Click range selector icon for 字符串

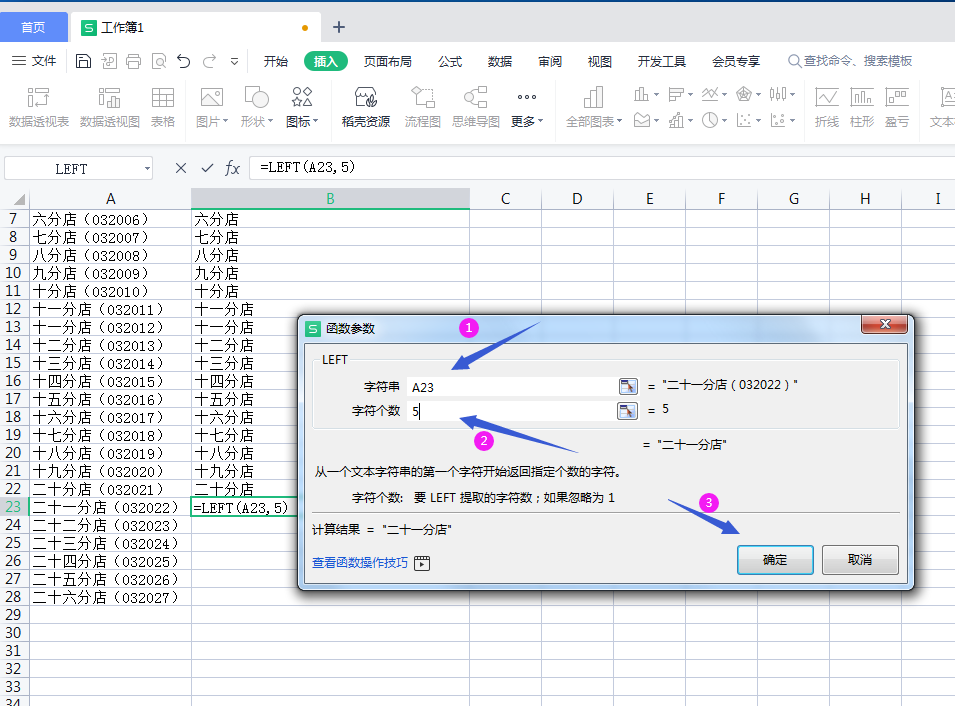point(628,387)
